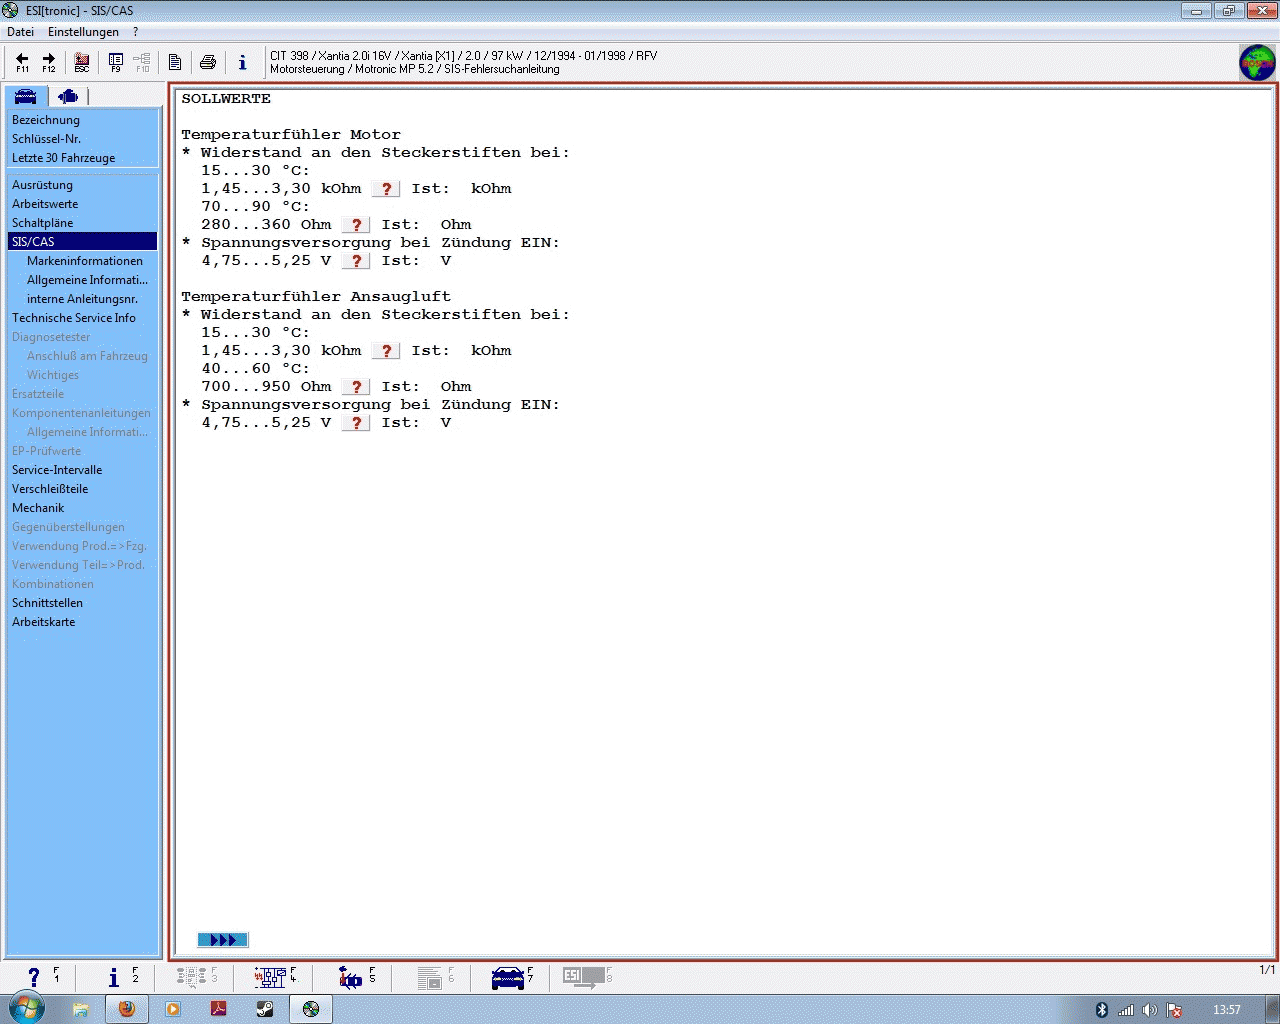Click the SOLLWERTE heading text
This screenshot has height=1024, width=1280.
coord(226,99)
